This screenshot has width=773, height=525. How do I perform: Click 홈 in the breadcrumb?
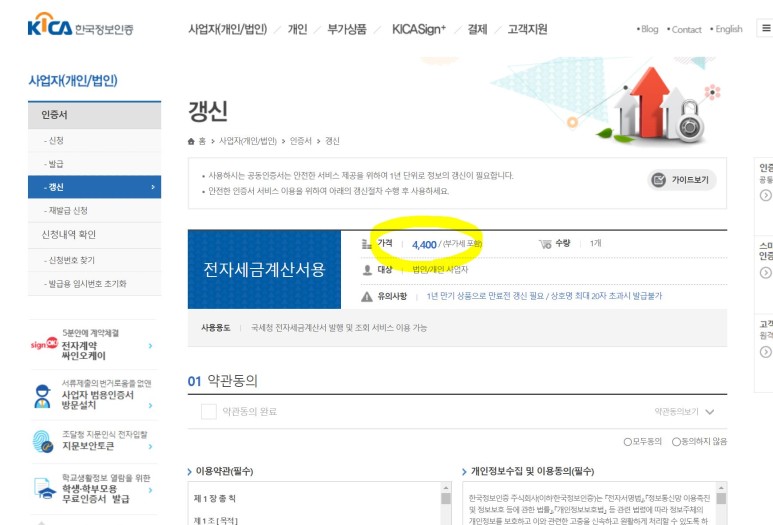click(x=202, y=141)
